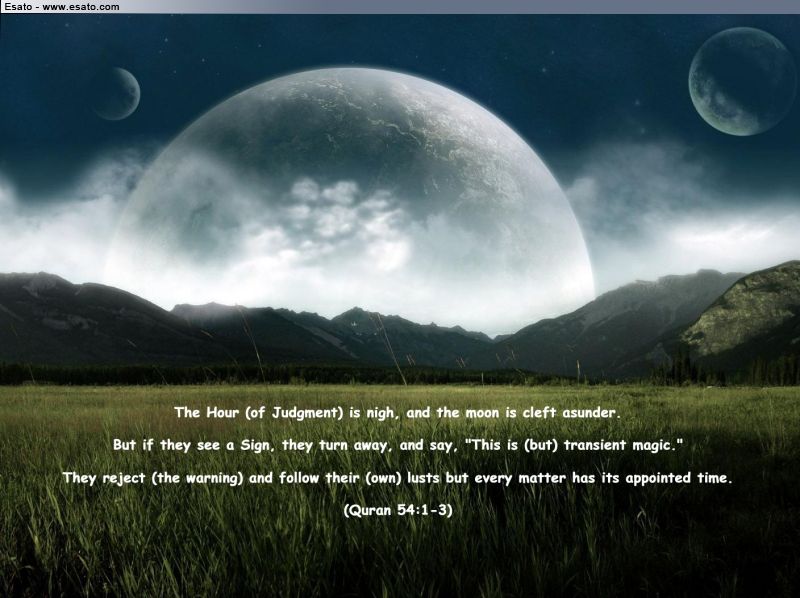The height and width of the screenshot is (598, 800).
Task: Click the line beginning "They reject (the warning)"
Action: click(397, 479)
